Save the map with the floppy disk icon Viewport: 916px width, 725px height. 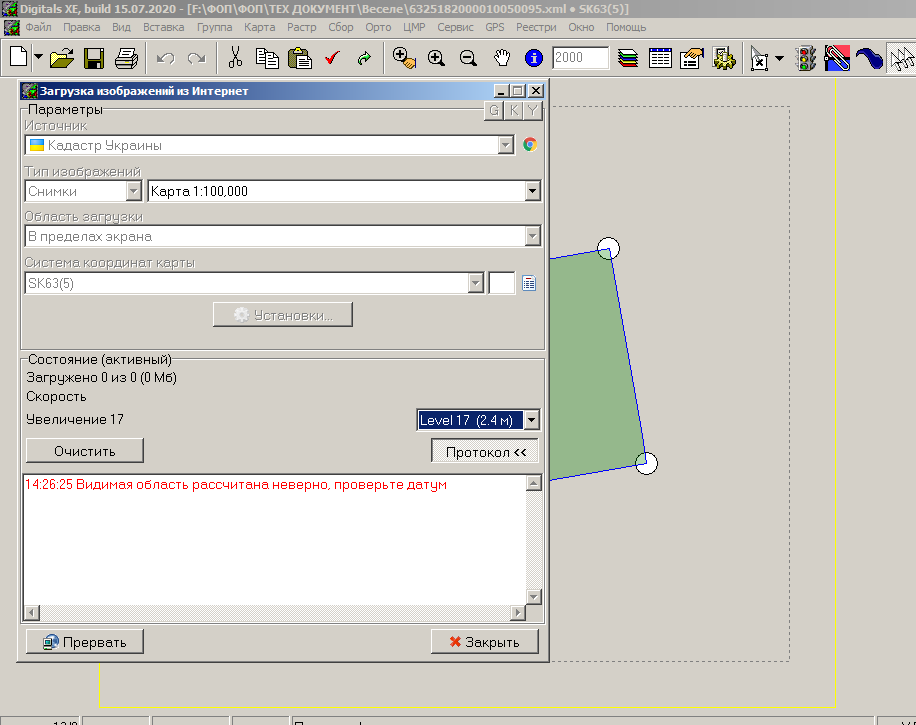94,58
